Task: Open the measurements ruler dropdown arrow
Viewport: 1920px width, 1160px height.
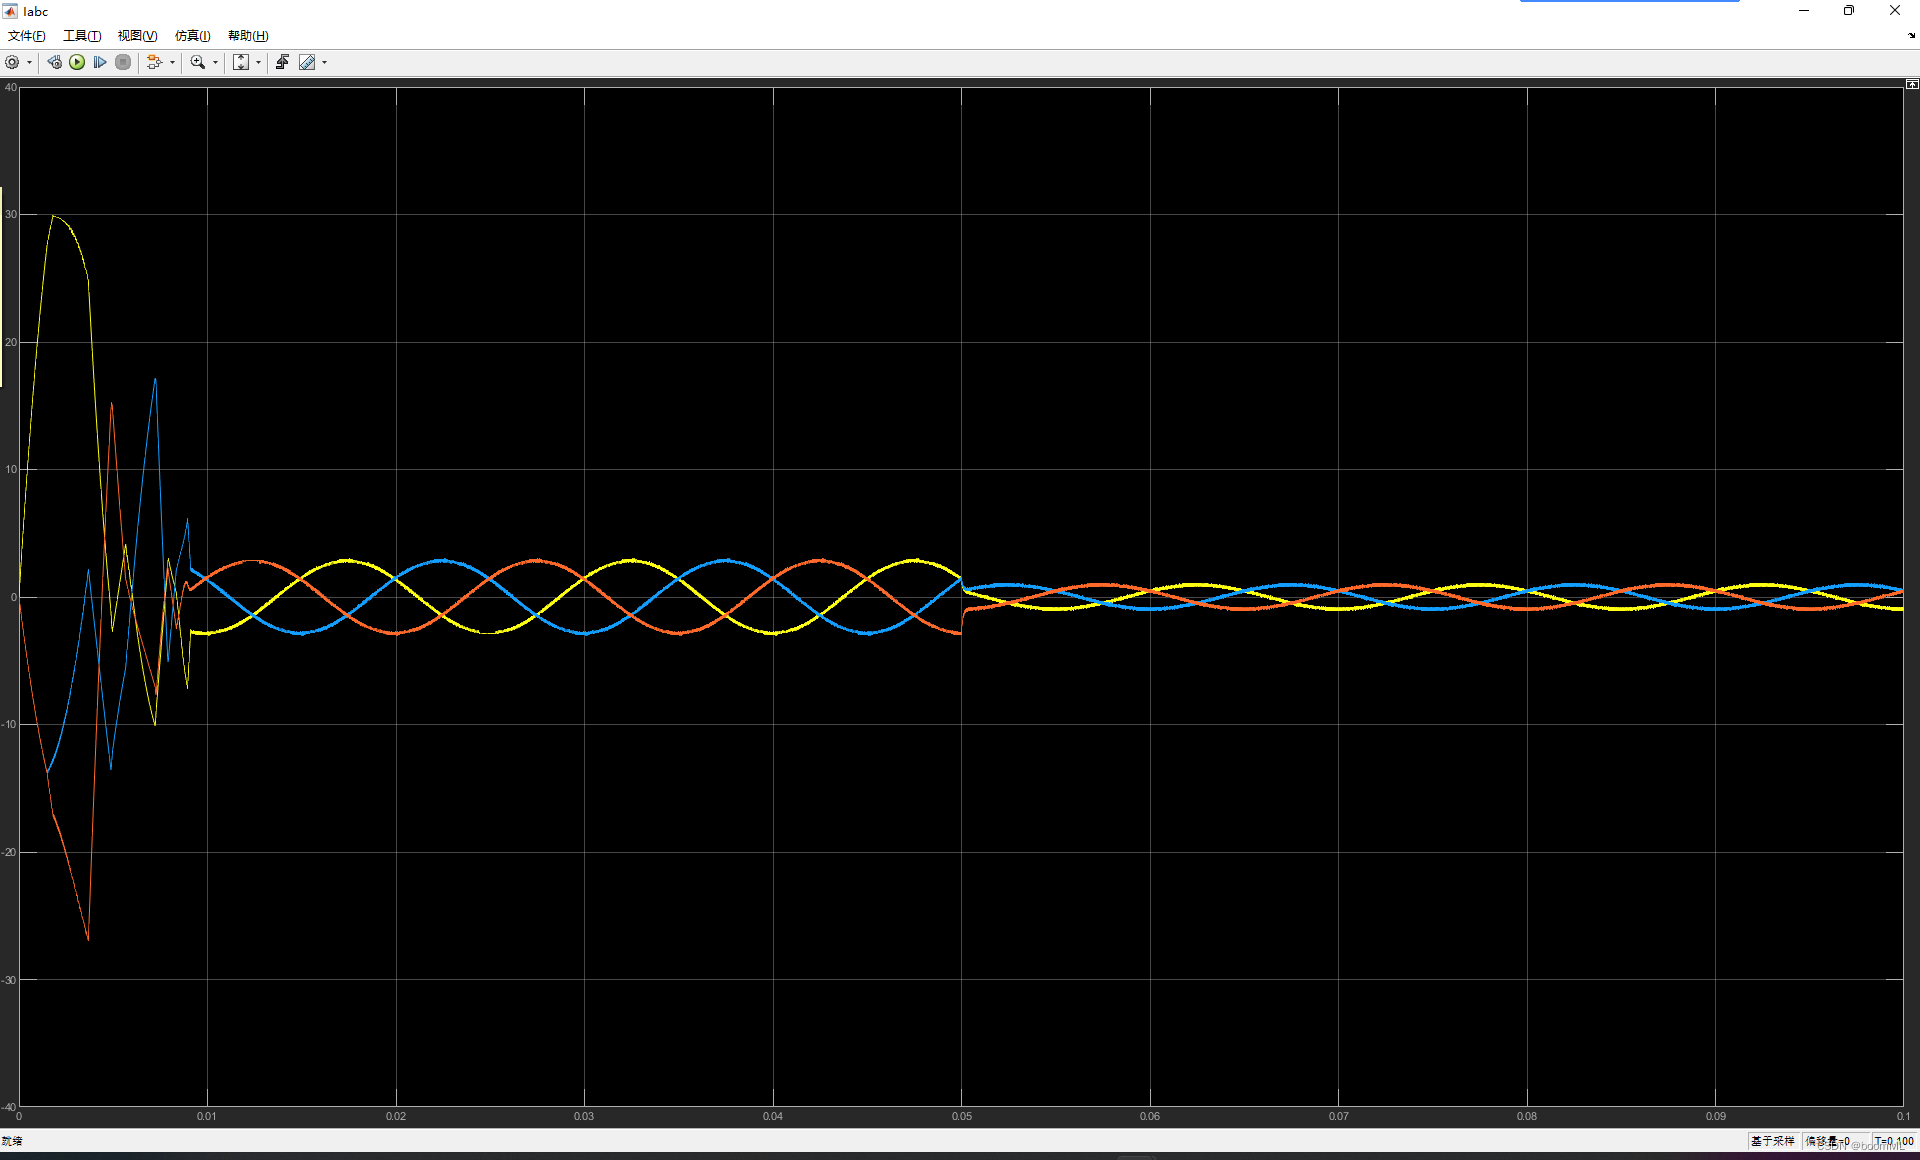Action: pyautogui.click(x=324, y=62)
